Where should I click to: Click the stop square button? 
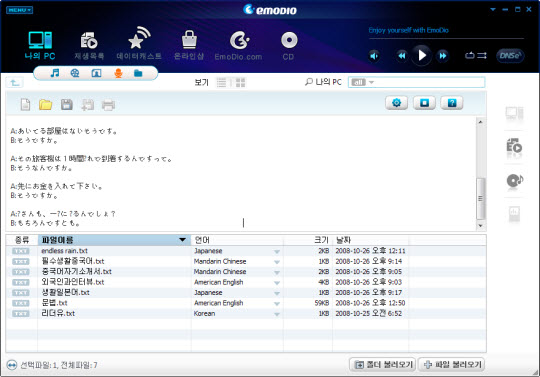point(424,103)
